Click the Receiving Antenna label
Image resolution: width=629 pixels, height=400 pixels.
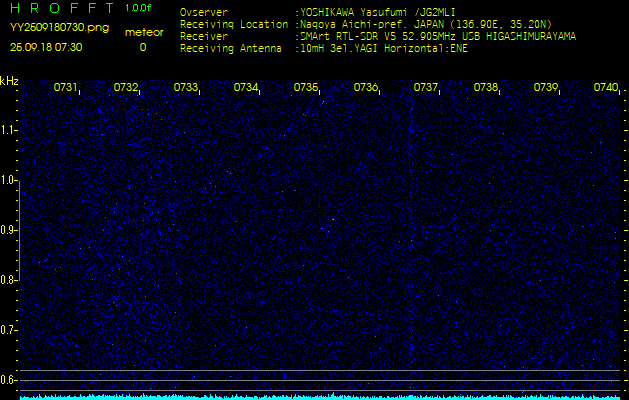pos(231,49)
